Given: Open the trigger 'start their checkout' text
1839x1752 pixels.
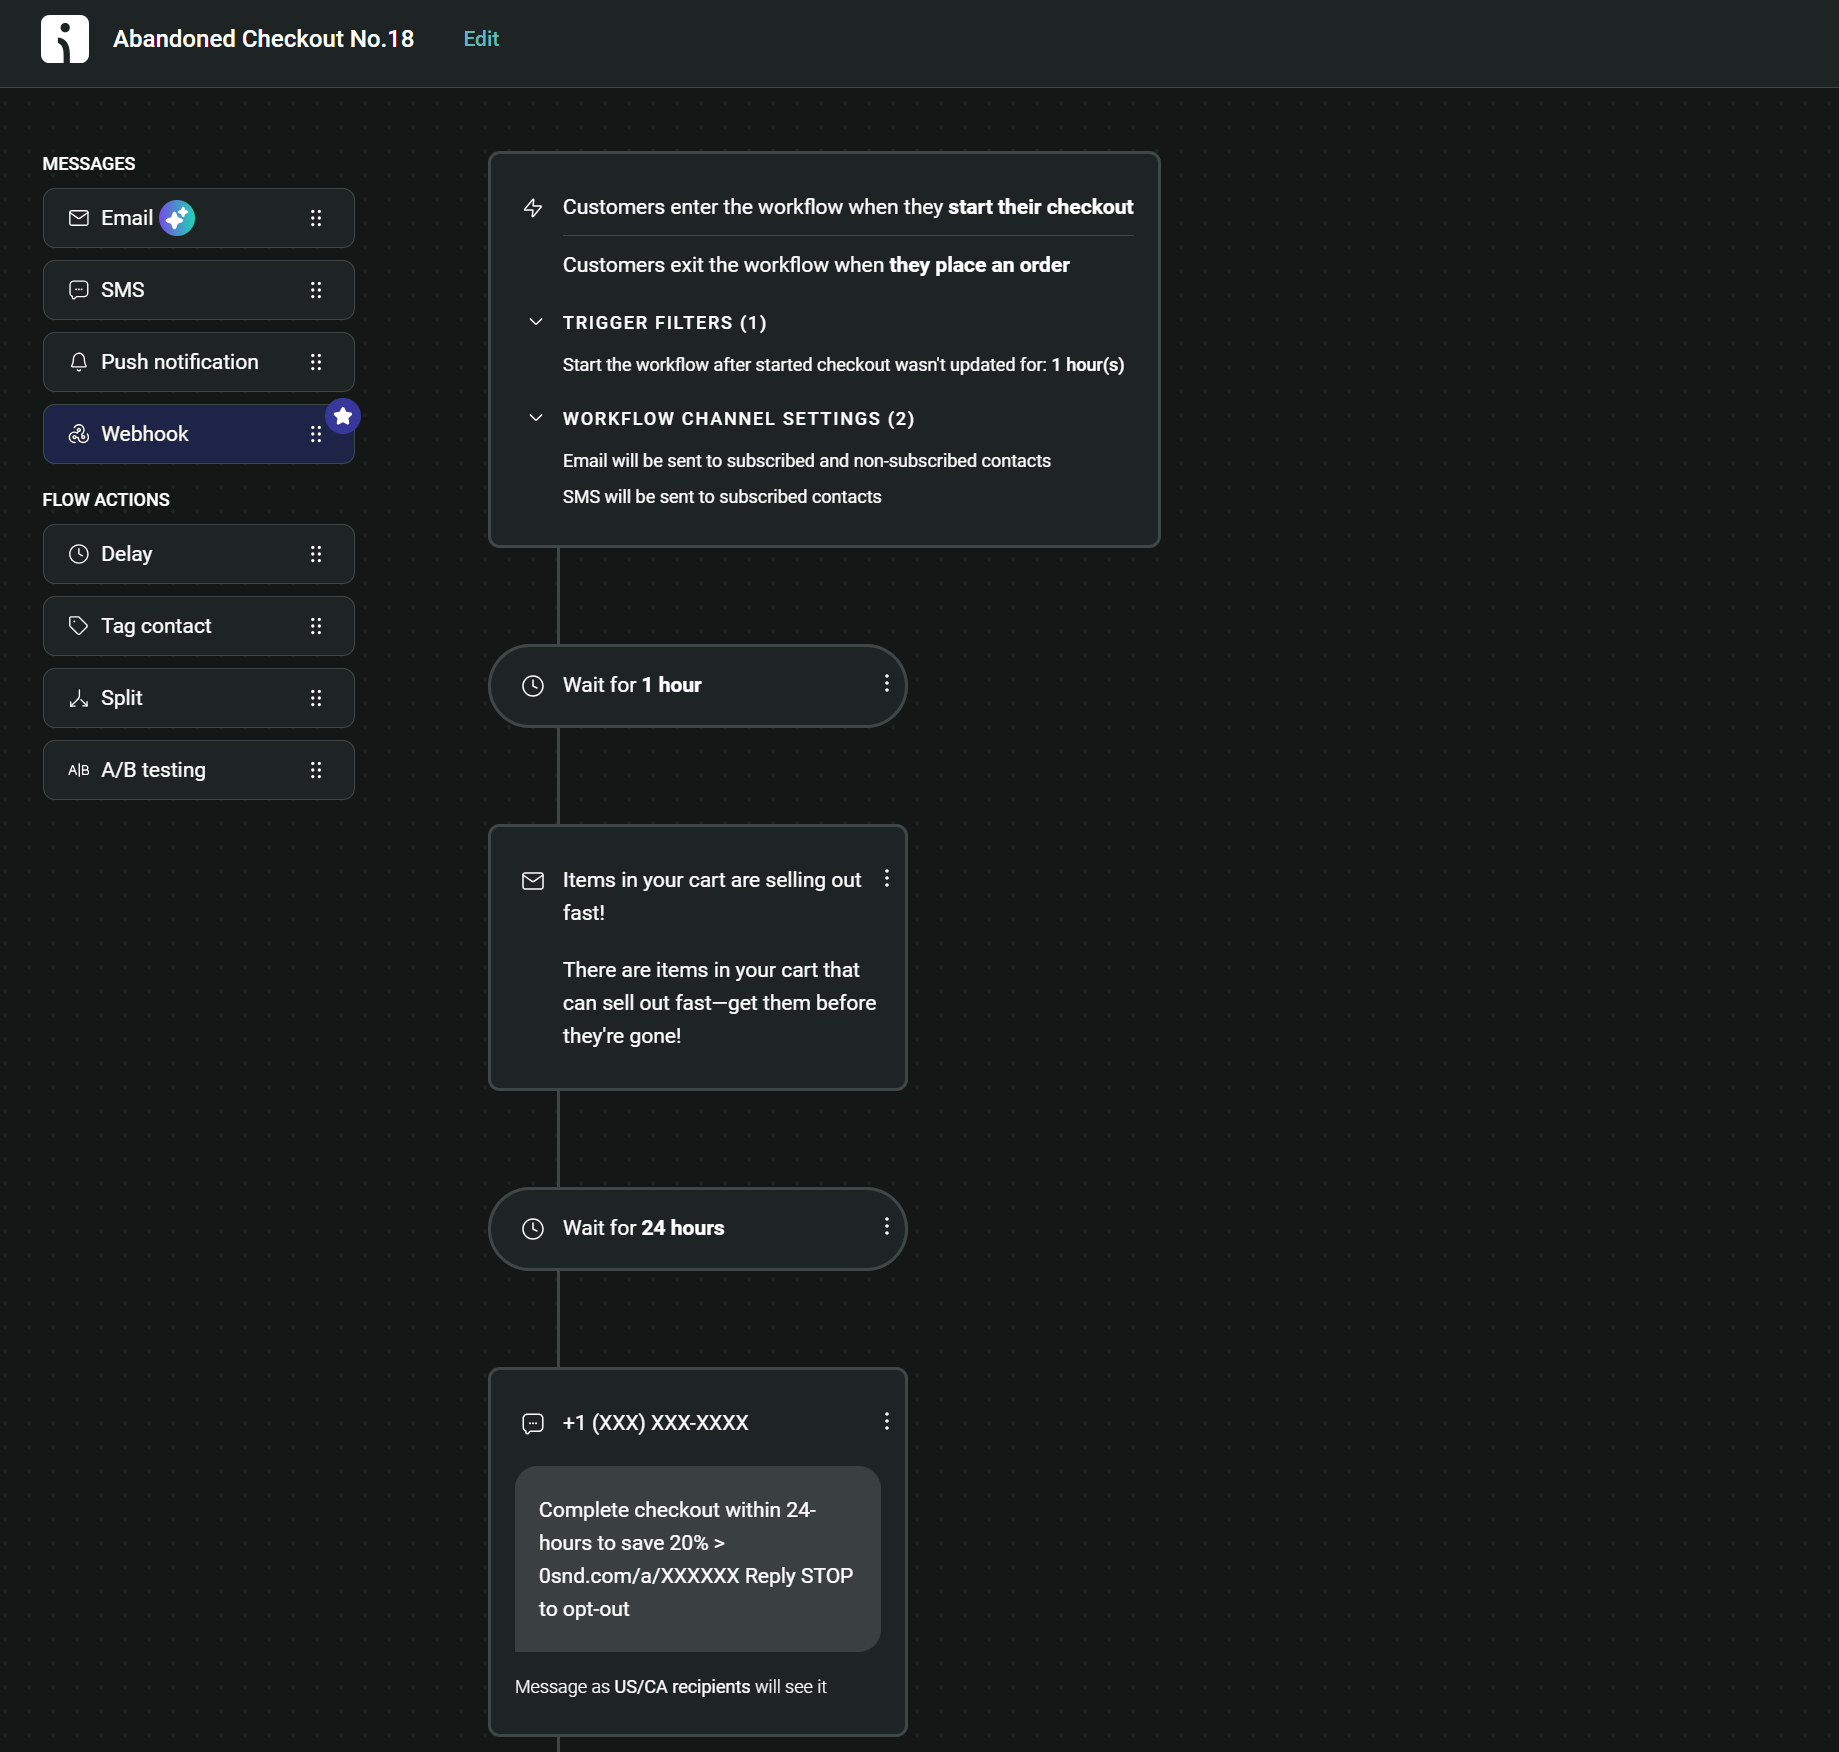Looking at the screenshot, I should click(x=1040, y=207).
